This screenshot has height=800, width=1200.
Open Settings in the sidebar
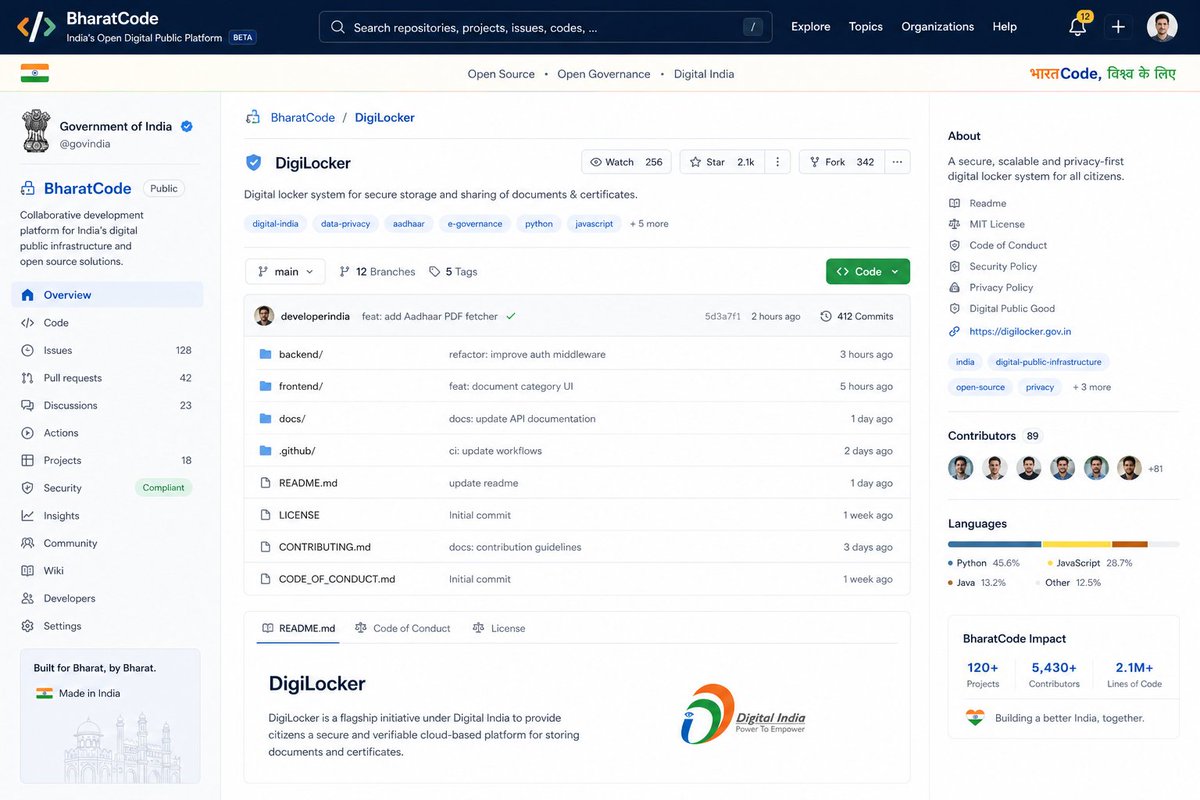coord(107,626)
